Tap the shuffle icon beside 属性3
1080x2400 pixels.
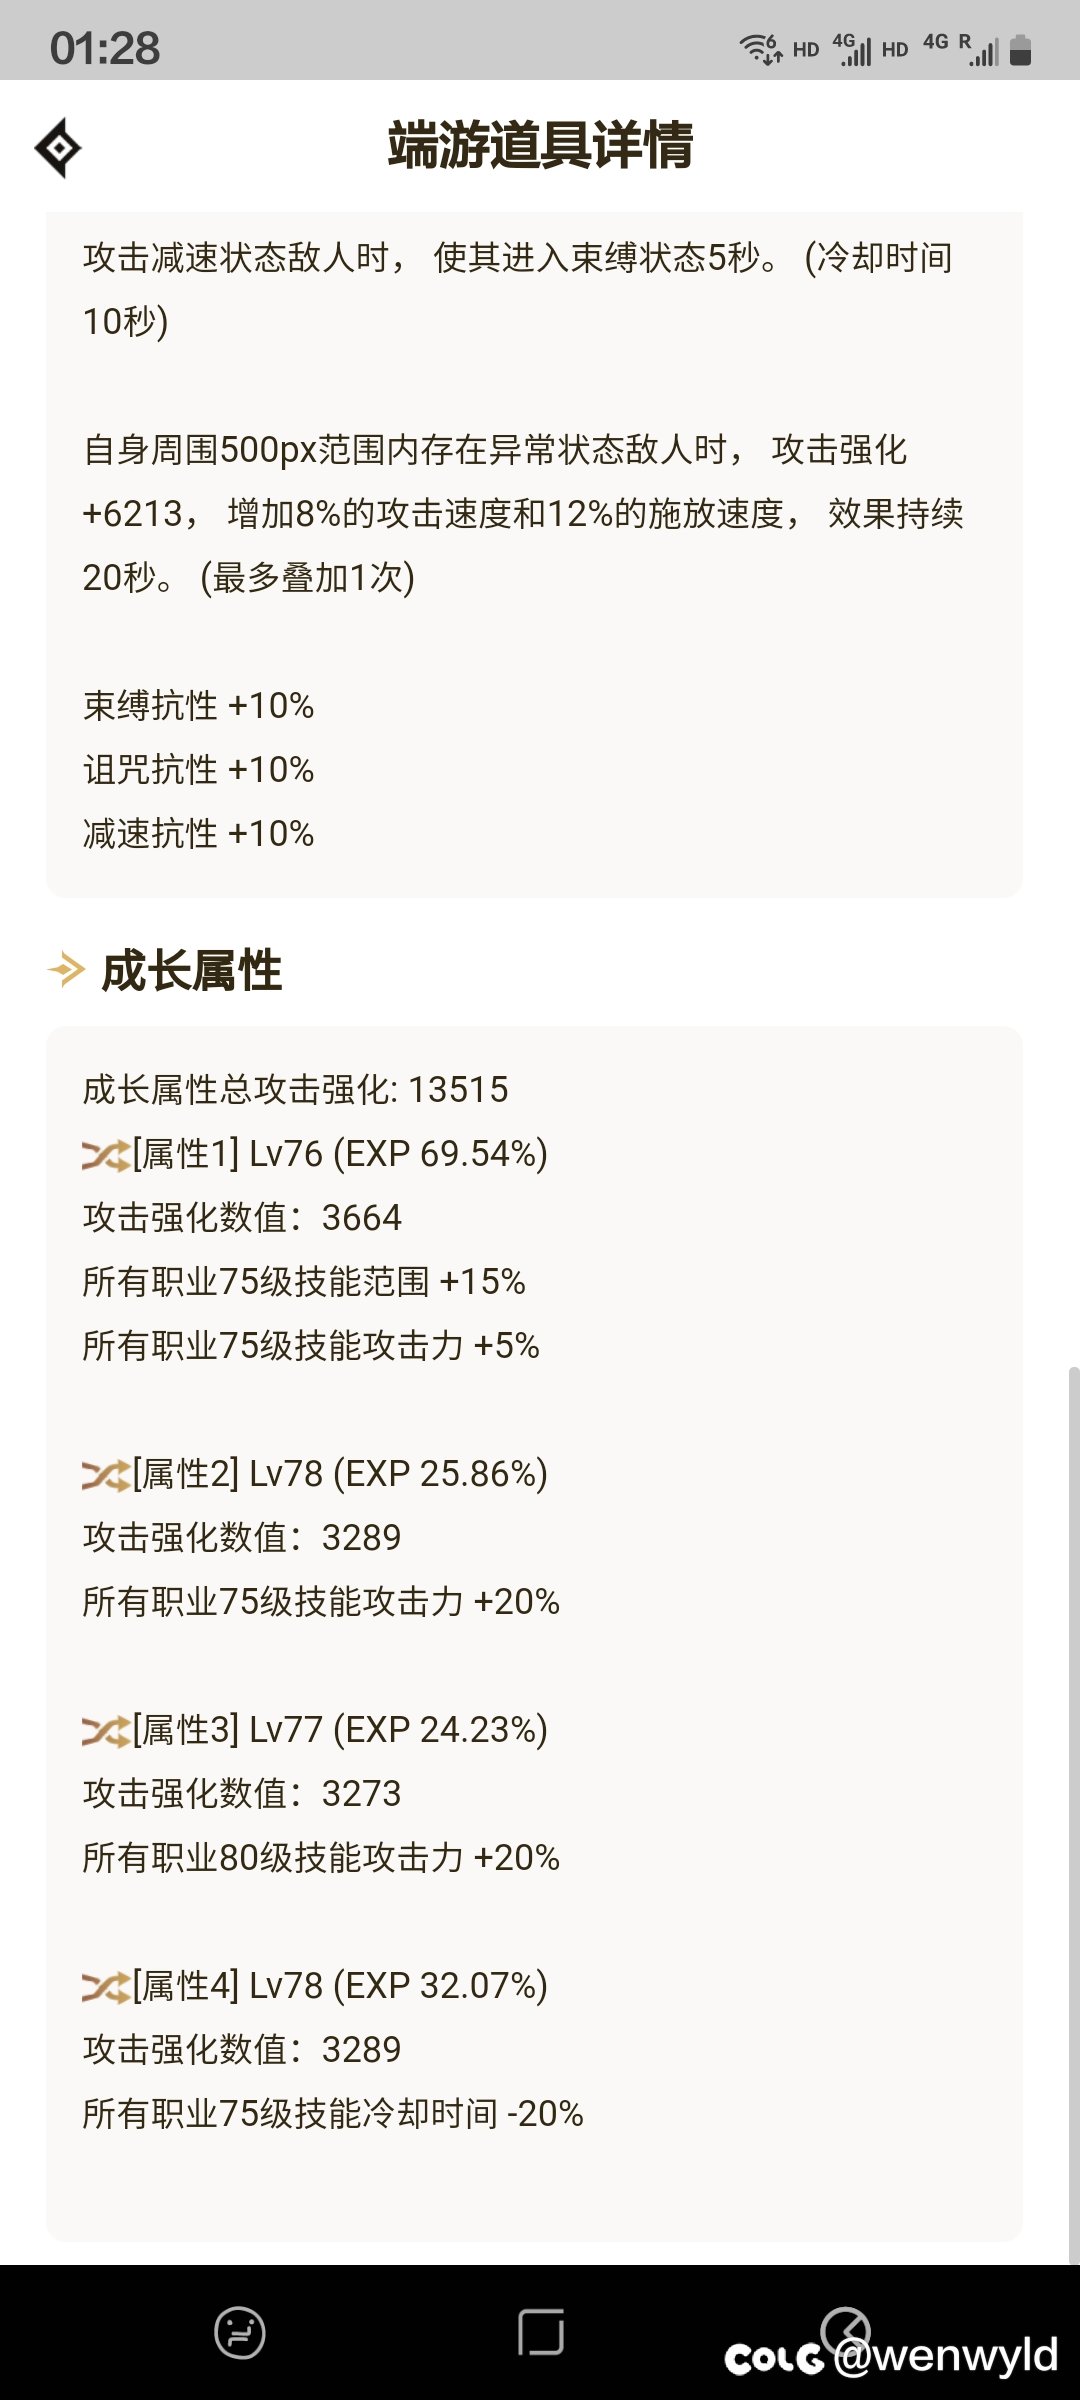click(106, 1731)
